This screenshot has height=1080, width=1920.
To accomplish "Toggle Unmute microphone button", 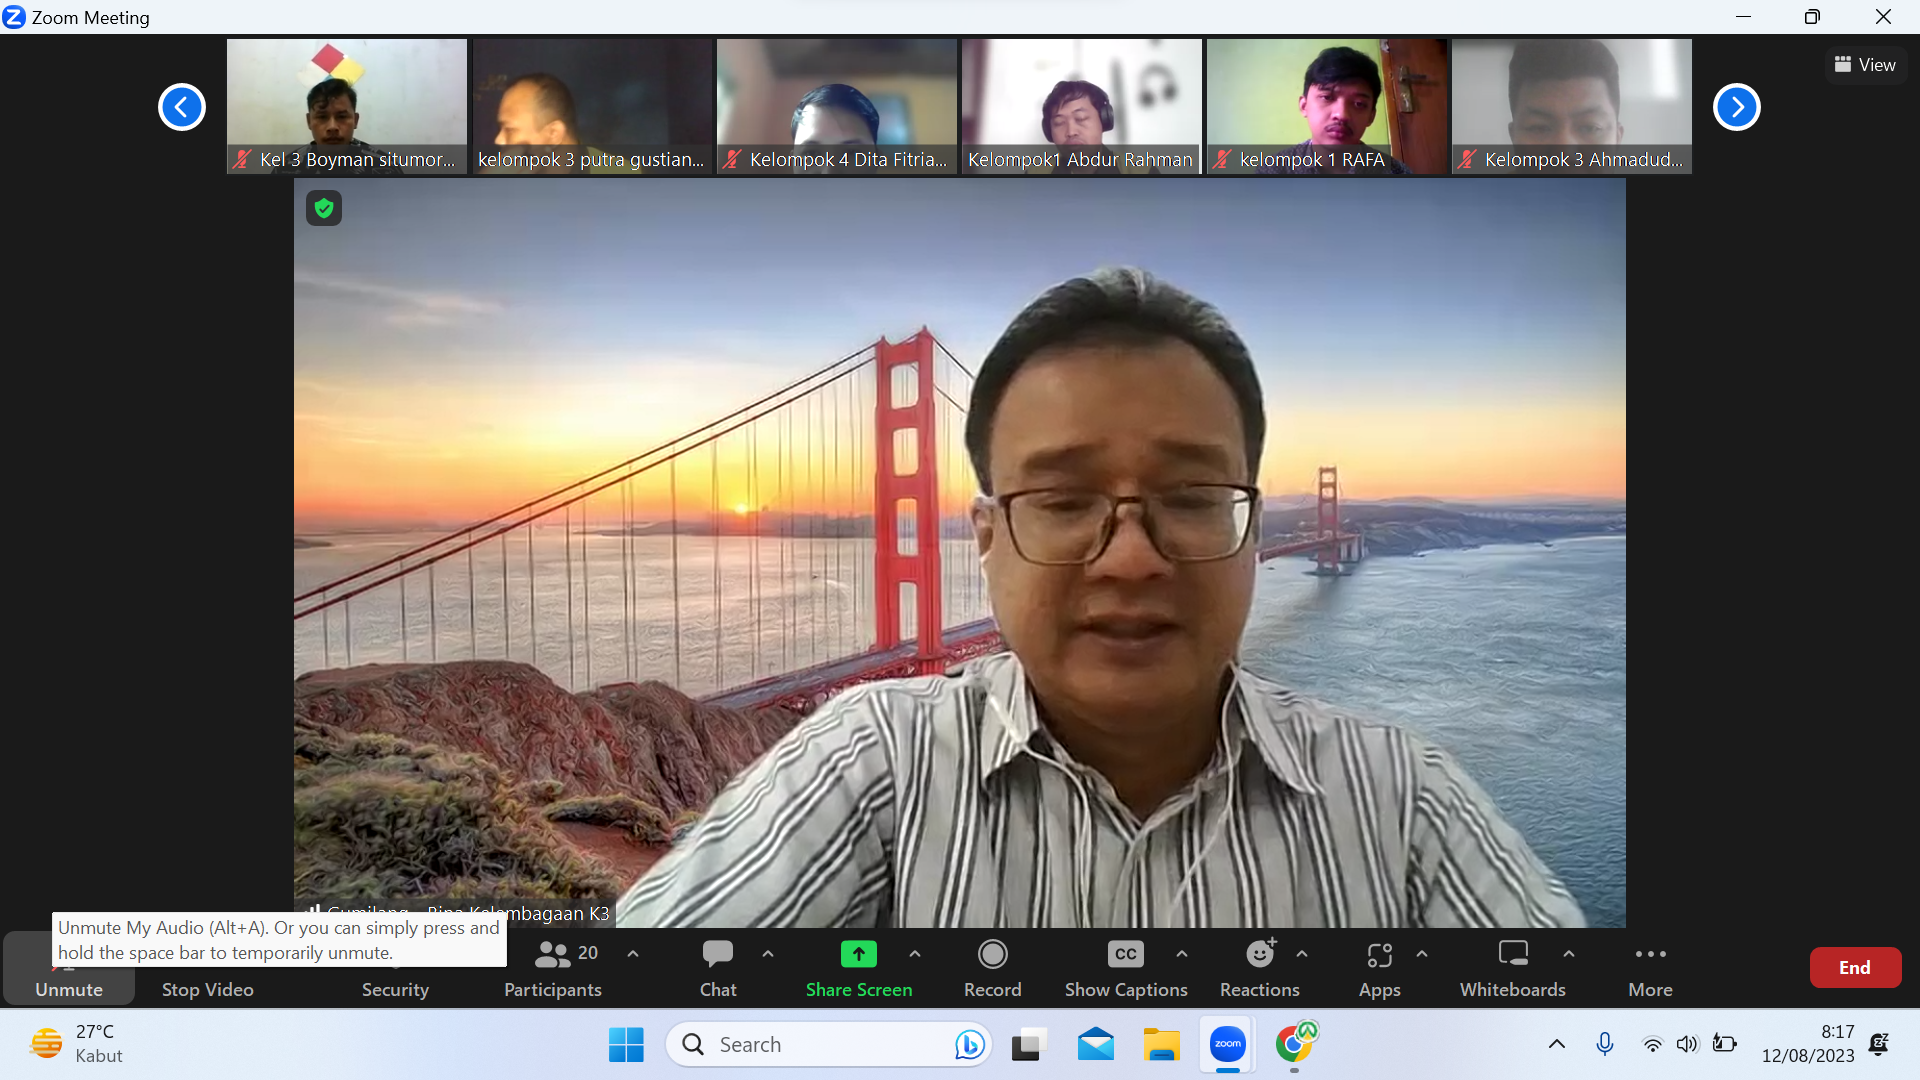I will [69, 988].
